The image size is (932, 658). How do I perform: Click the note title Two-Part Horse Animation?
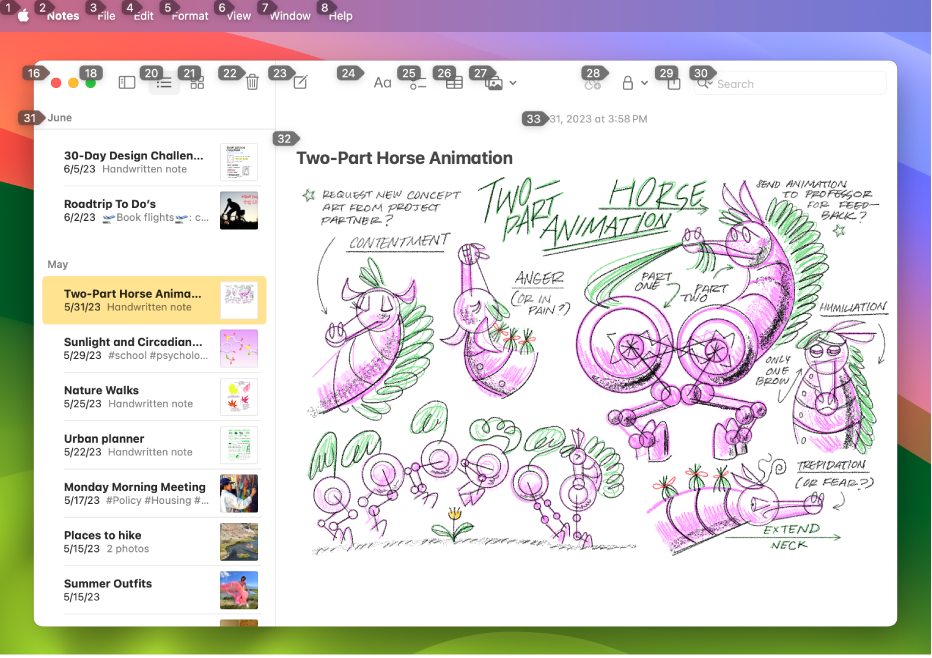(x=404, y=158)
